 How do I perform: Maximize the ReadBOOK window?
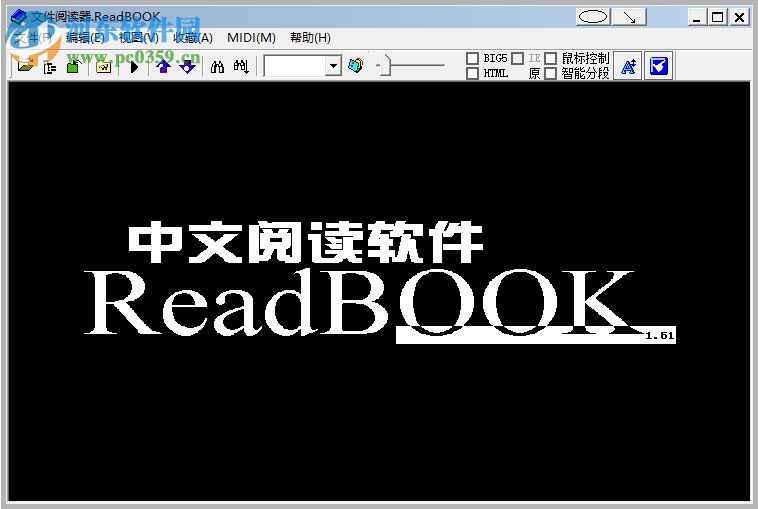coord(717,18)
